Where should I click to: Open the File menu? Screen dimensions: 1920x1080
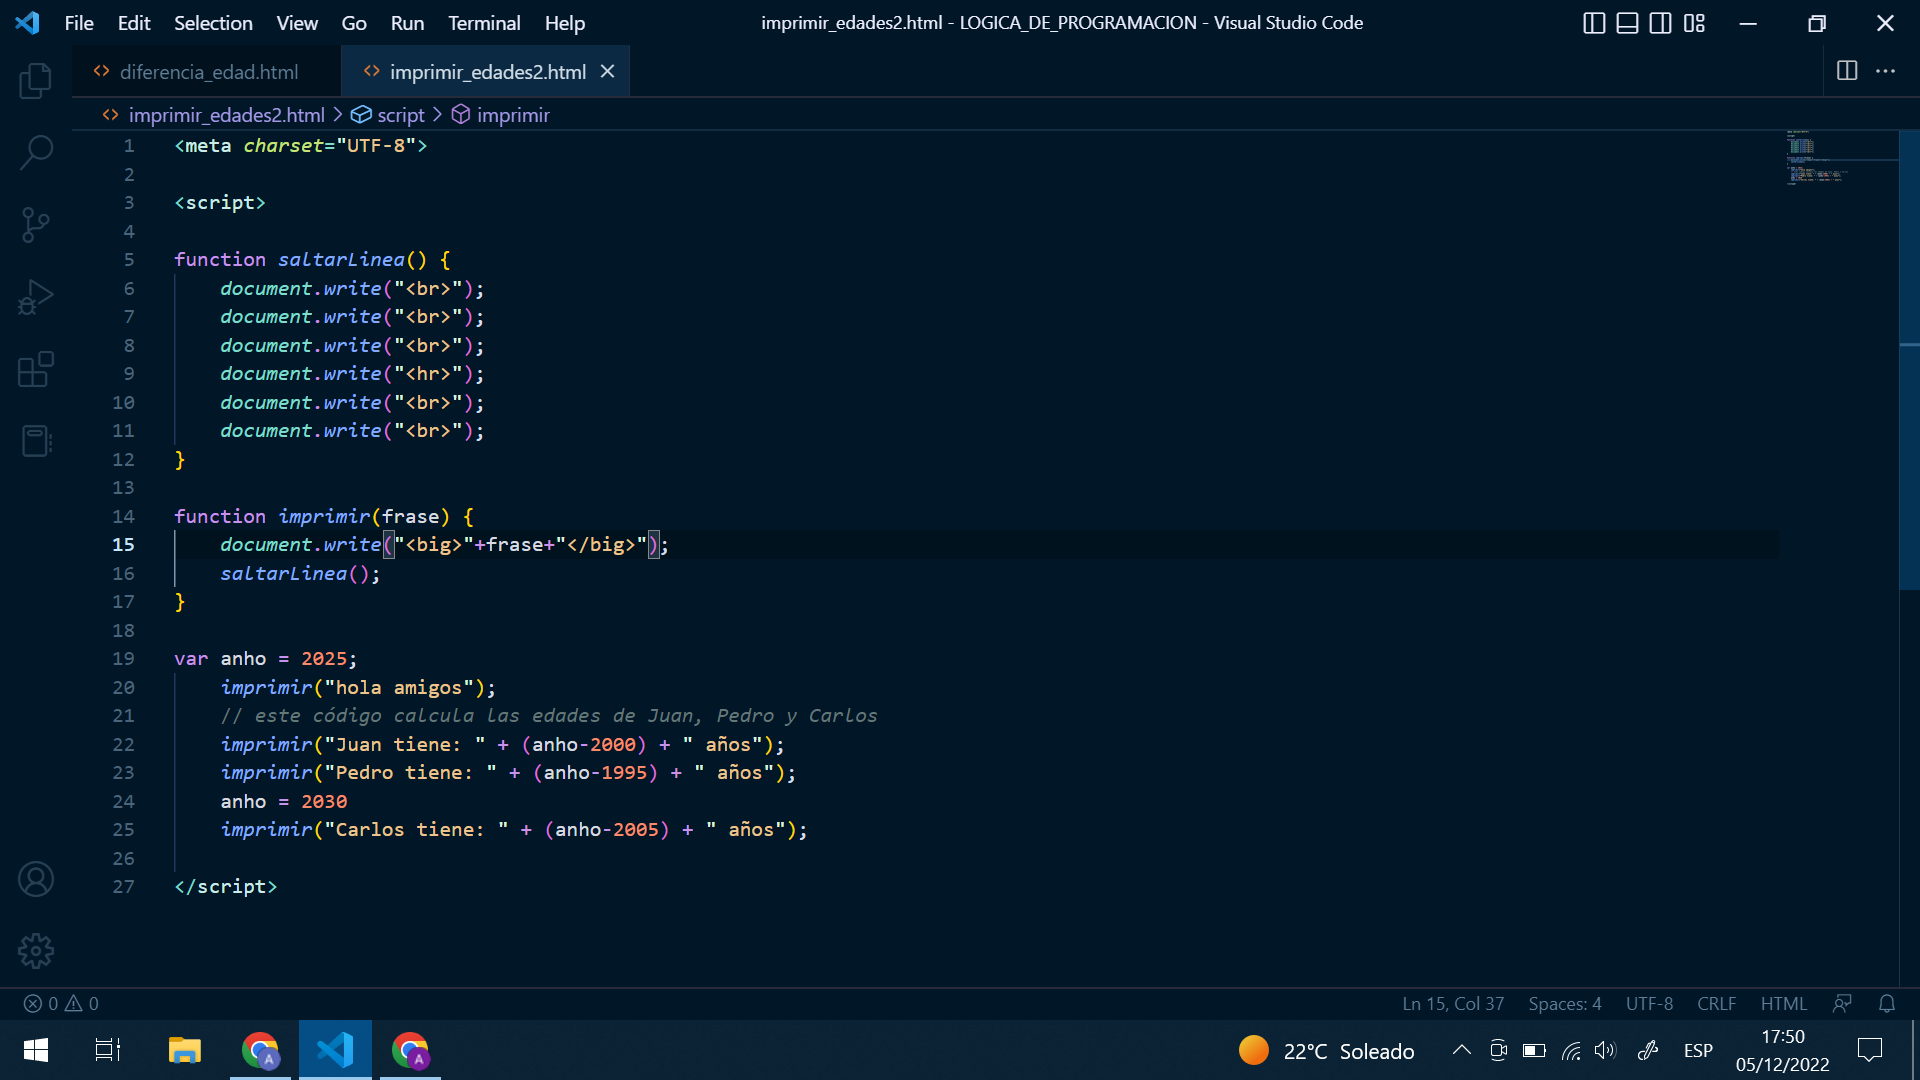[x=79, y=23]
